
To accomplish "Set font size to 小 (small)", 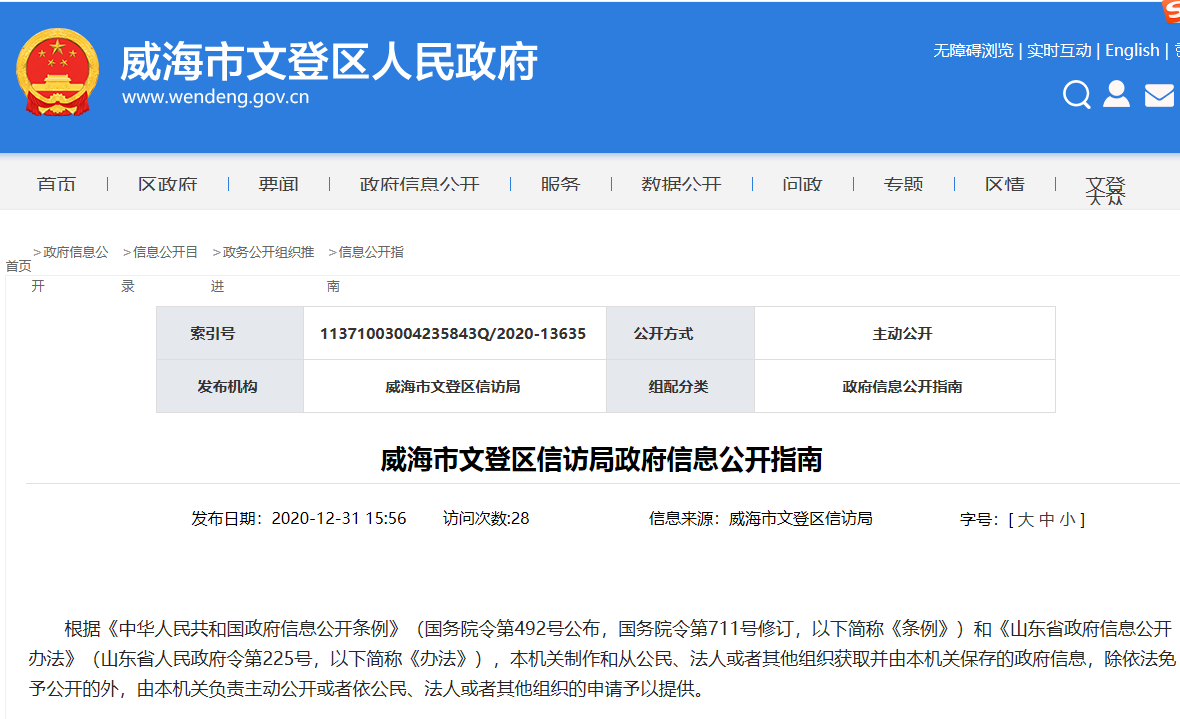I will (x=1067, y=519).
